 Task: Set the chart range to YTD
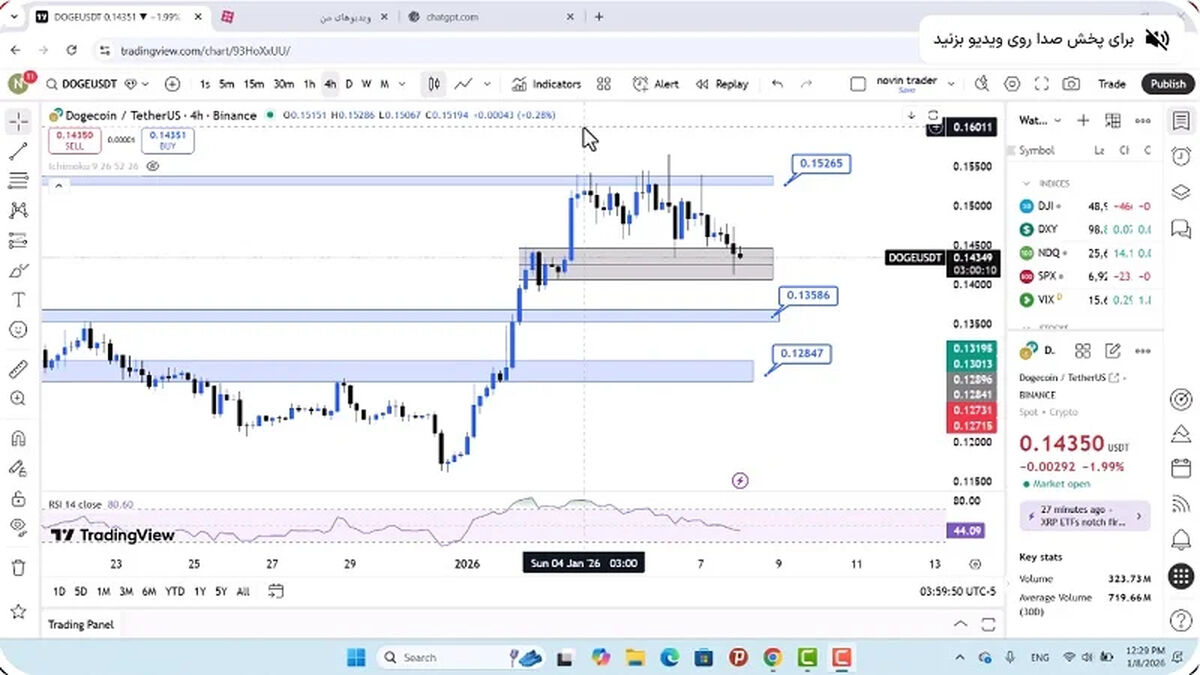coord(175,592)
